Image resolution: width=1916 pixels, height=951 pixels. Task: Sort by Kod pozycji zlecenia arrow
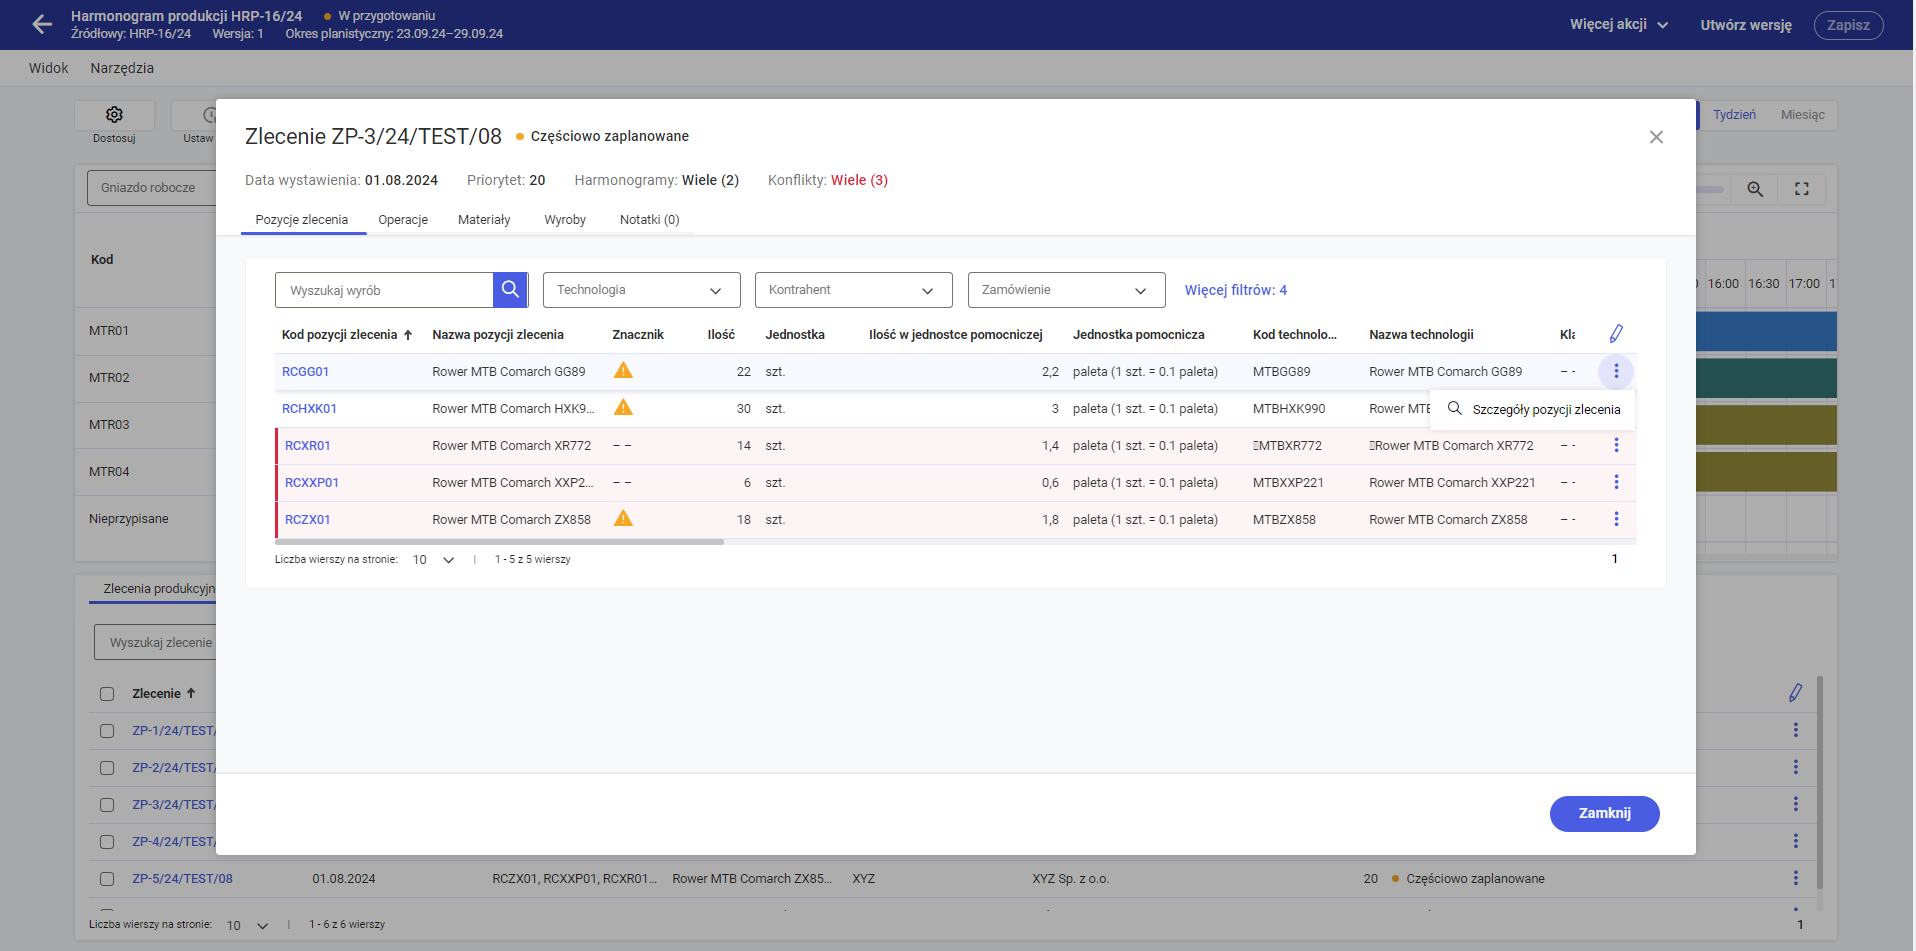coord(408,335)
